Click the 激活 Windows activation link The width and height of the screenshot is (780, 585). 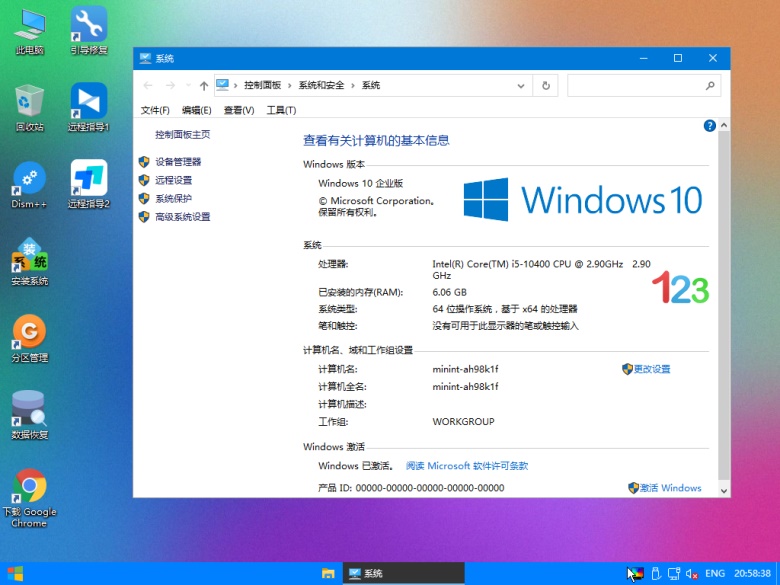click(x=670, y=488)
